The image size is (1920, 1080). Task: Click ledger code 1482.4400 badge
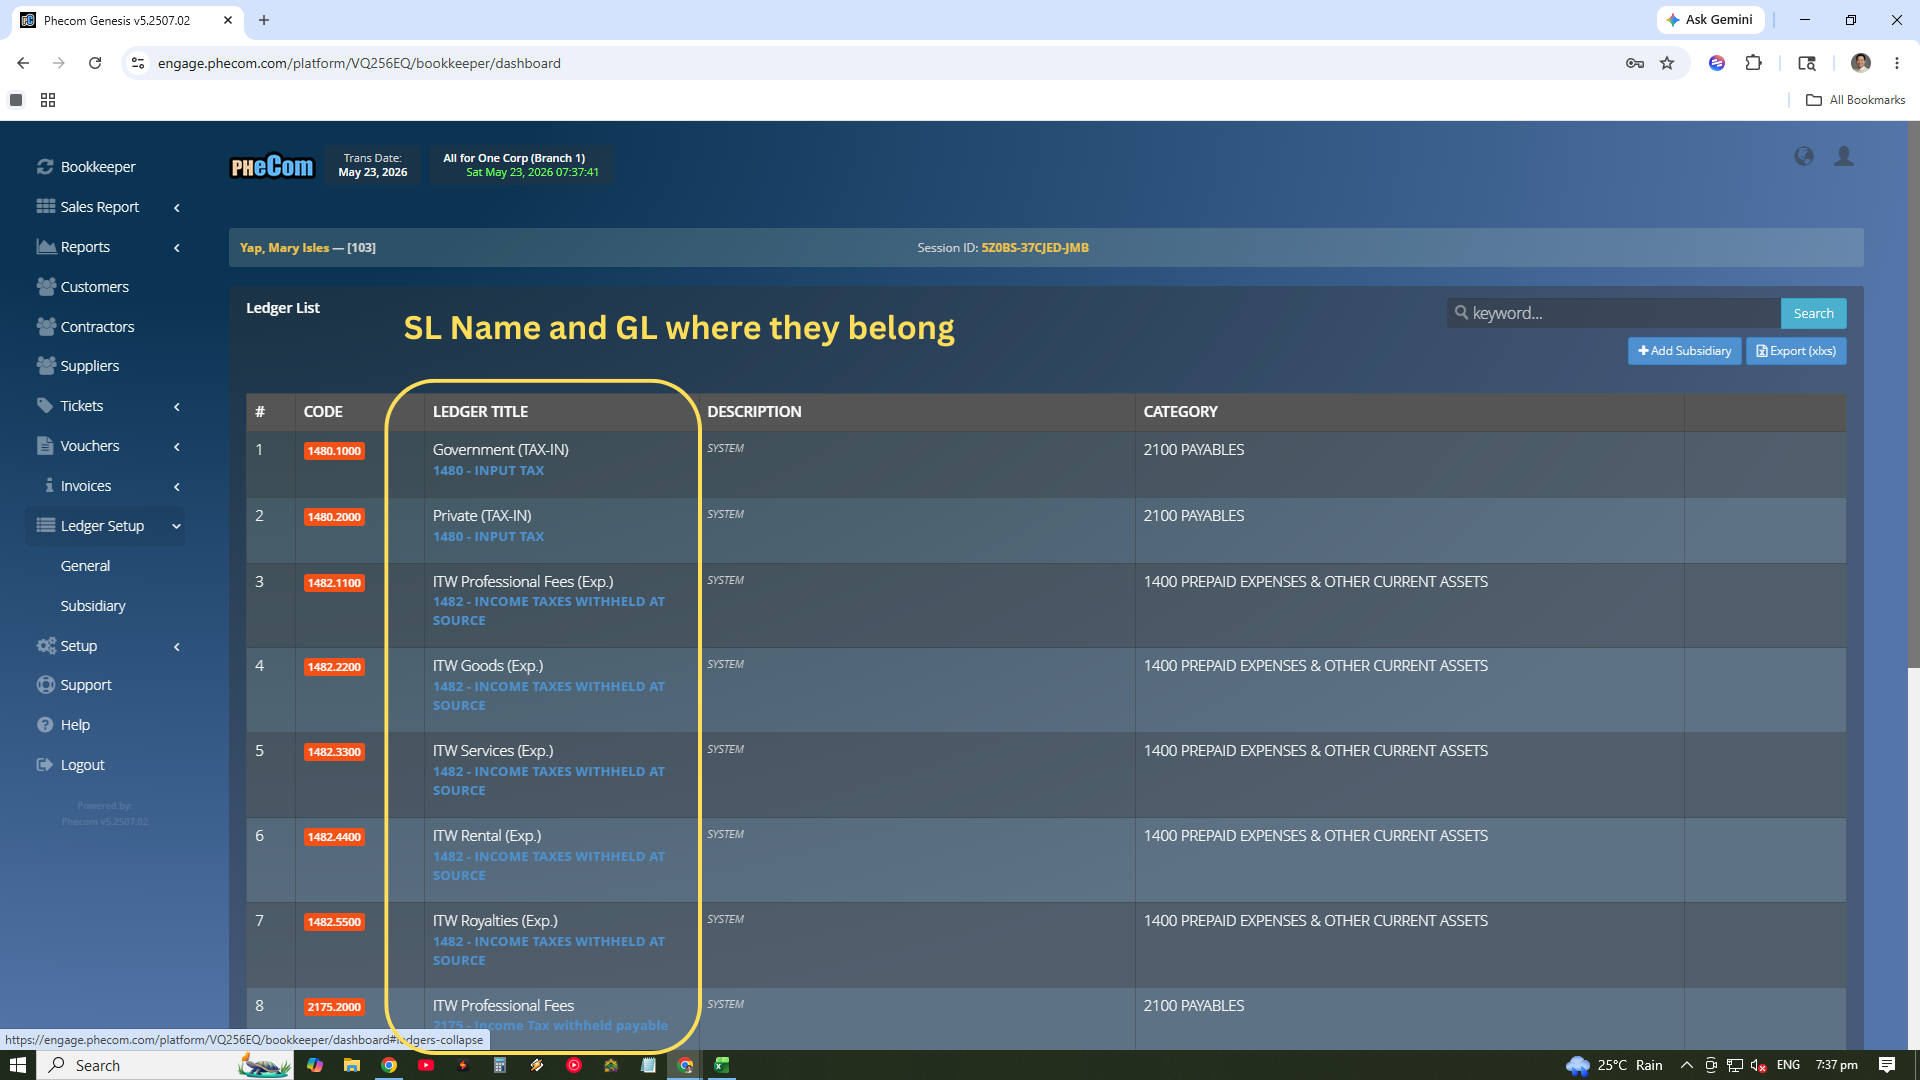click(x=334, y=837)
